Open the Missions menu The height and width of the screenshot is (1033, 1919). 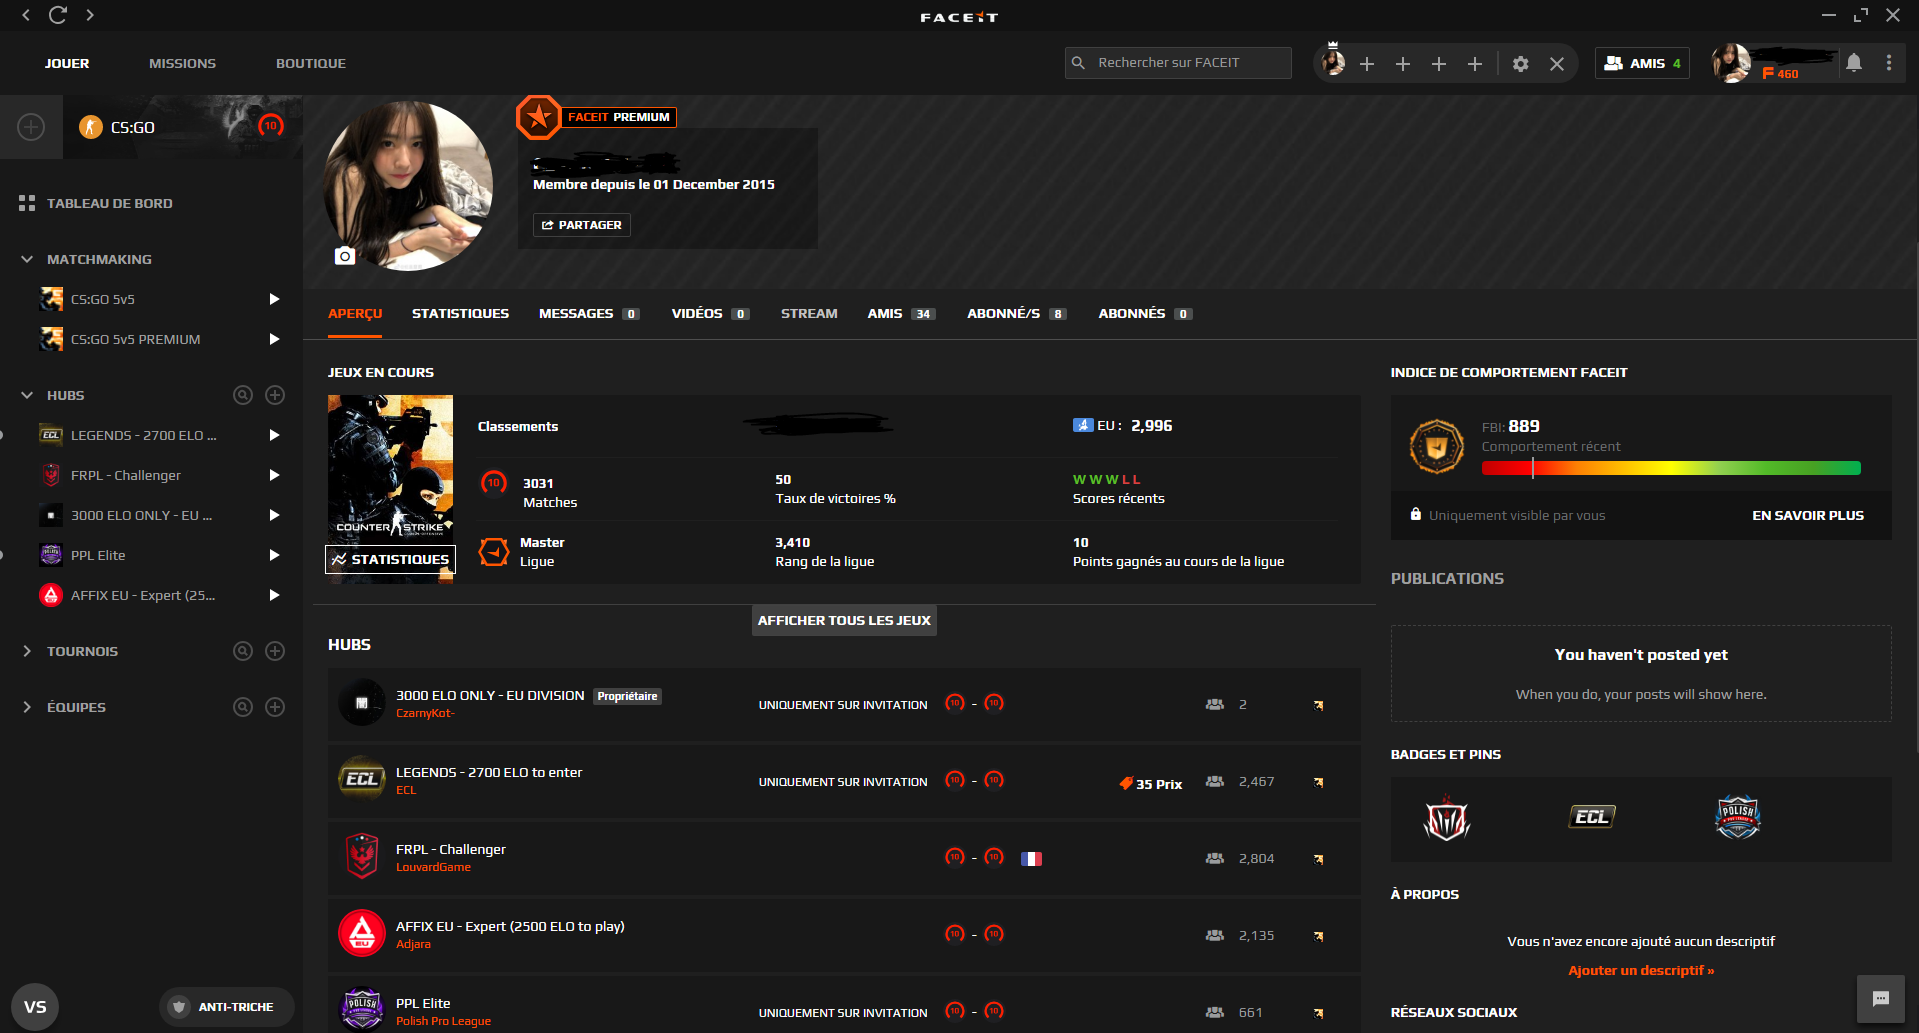182,63
